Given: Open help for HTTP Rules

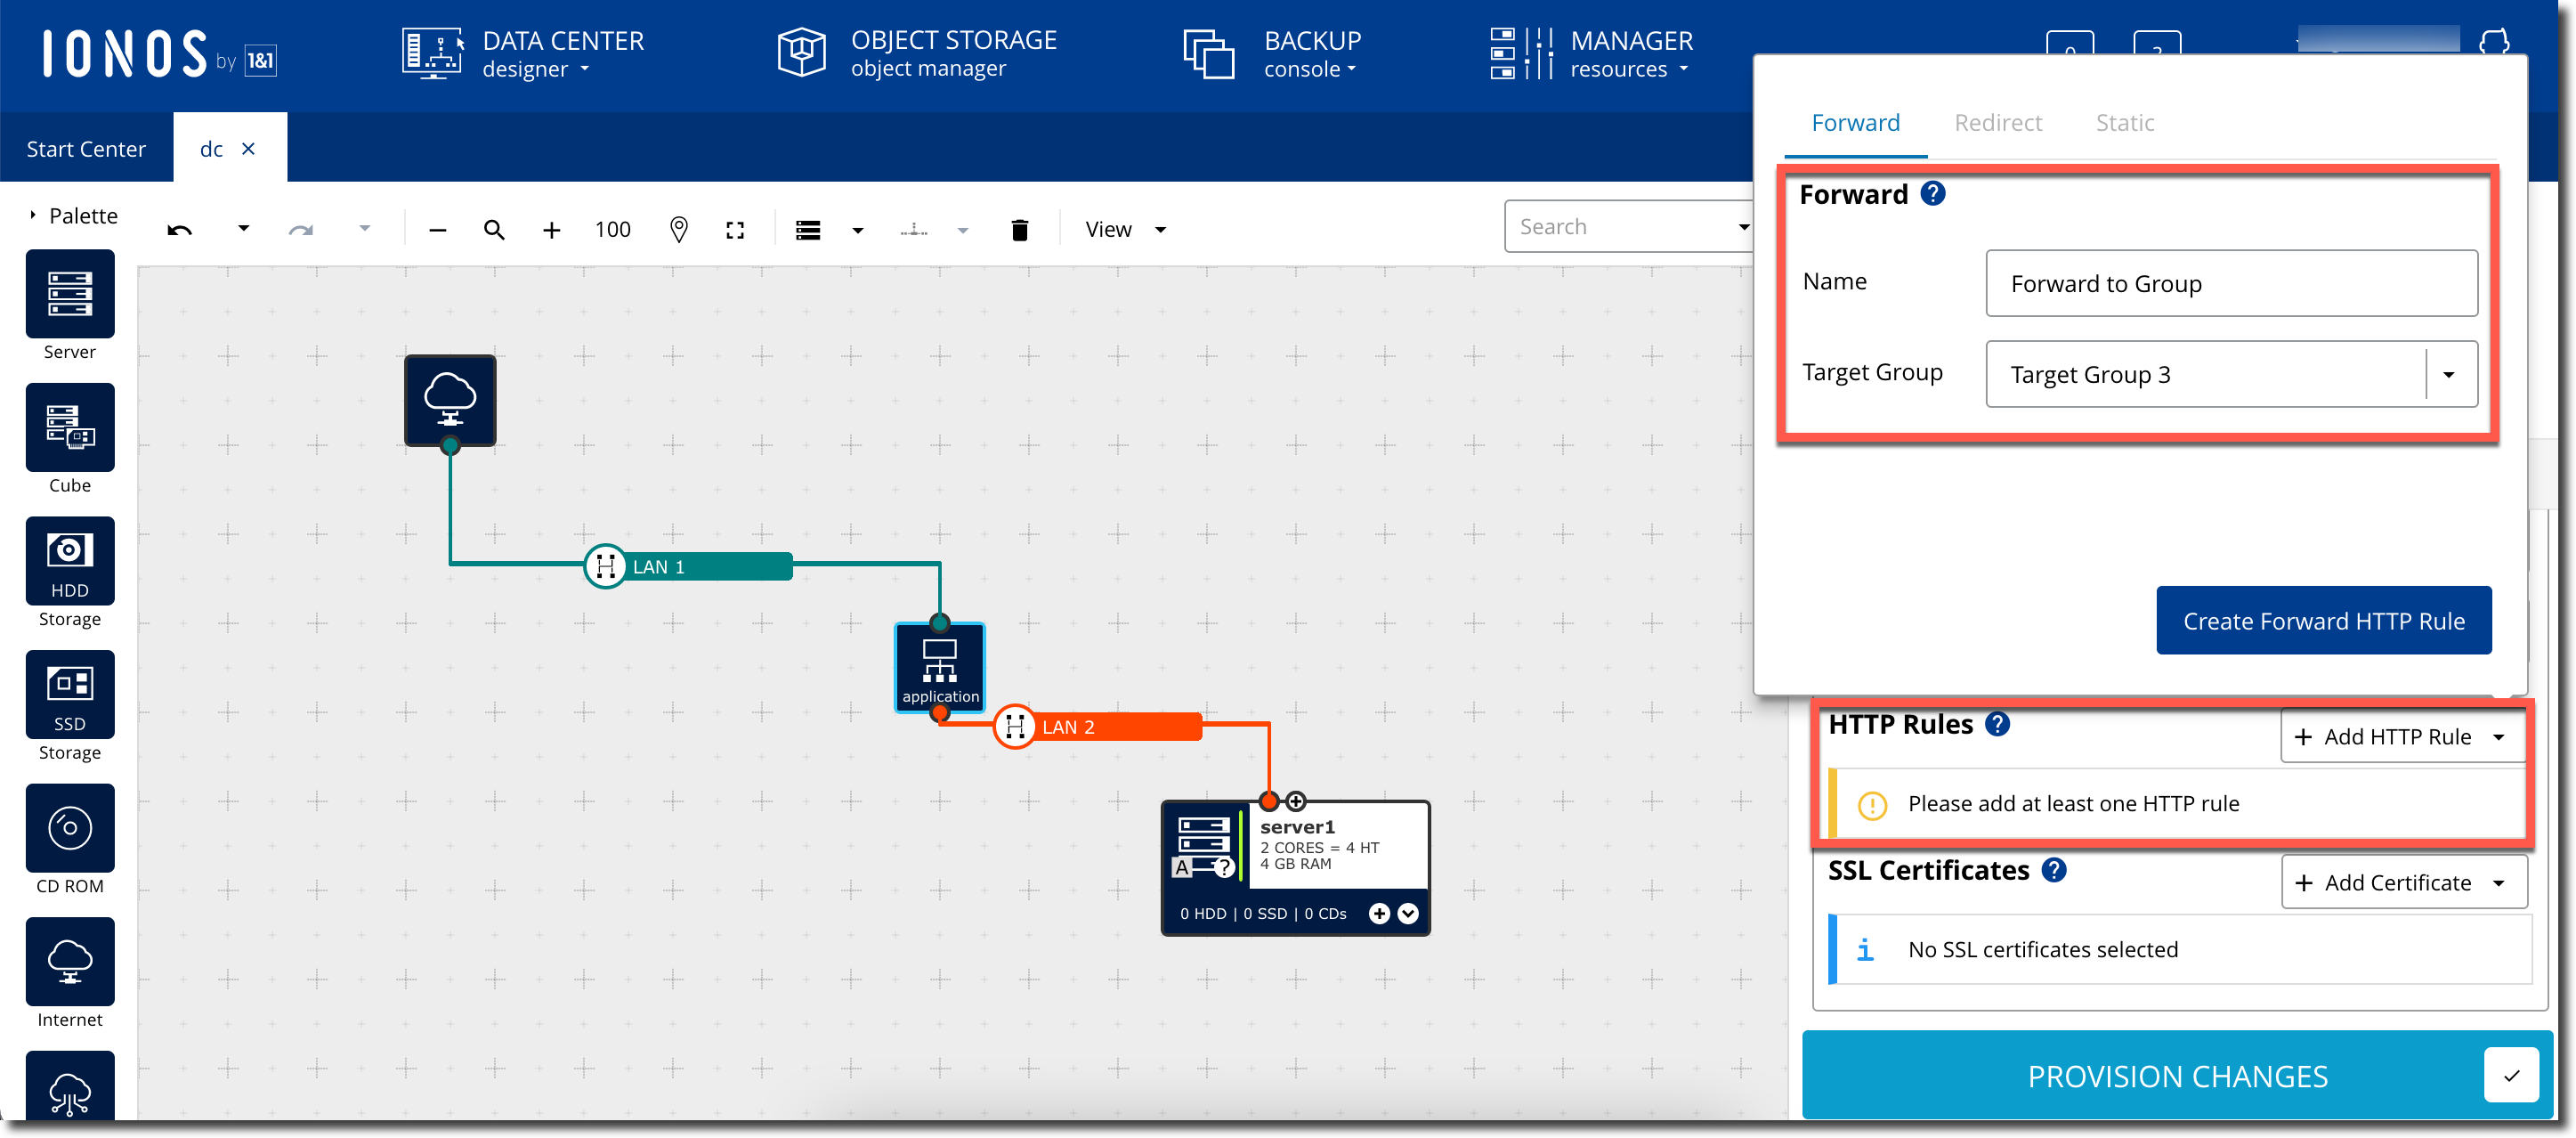Looking at the screenshot, I should point(1997,724).
